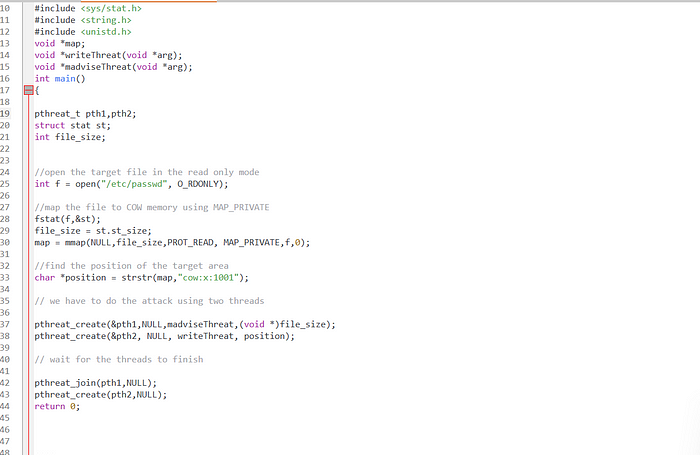Click pthreat_create line with writeThreat
Viewport: 700px width, 455px height.
pyautogui.click(x=165, y=336)
